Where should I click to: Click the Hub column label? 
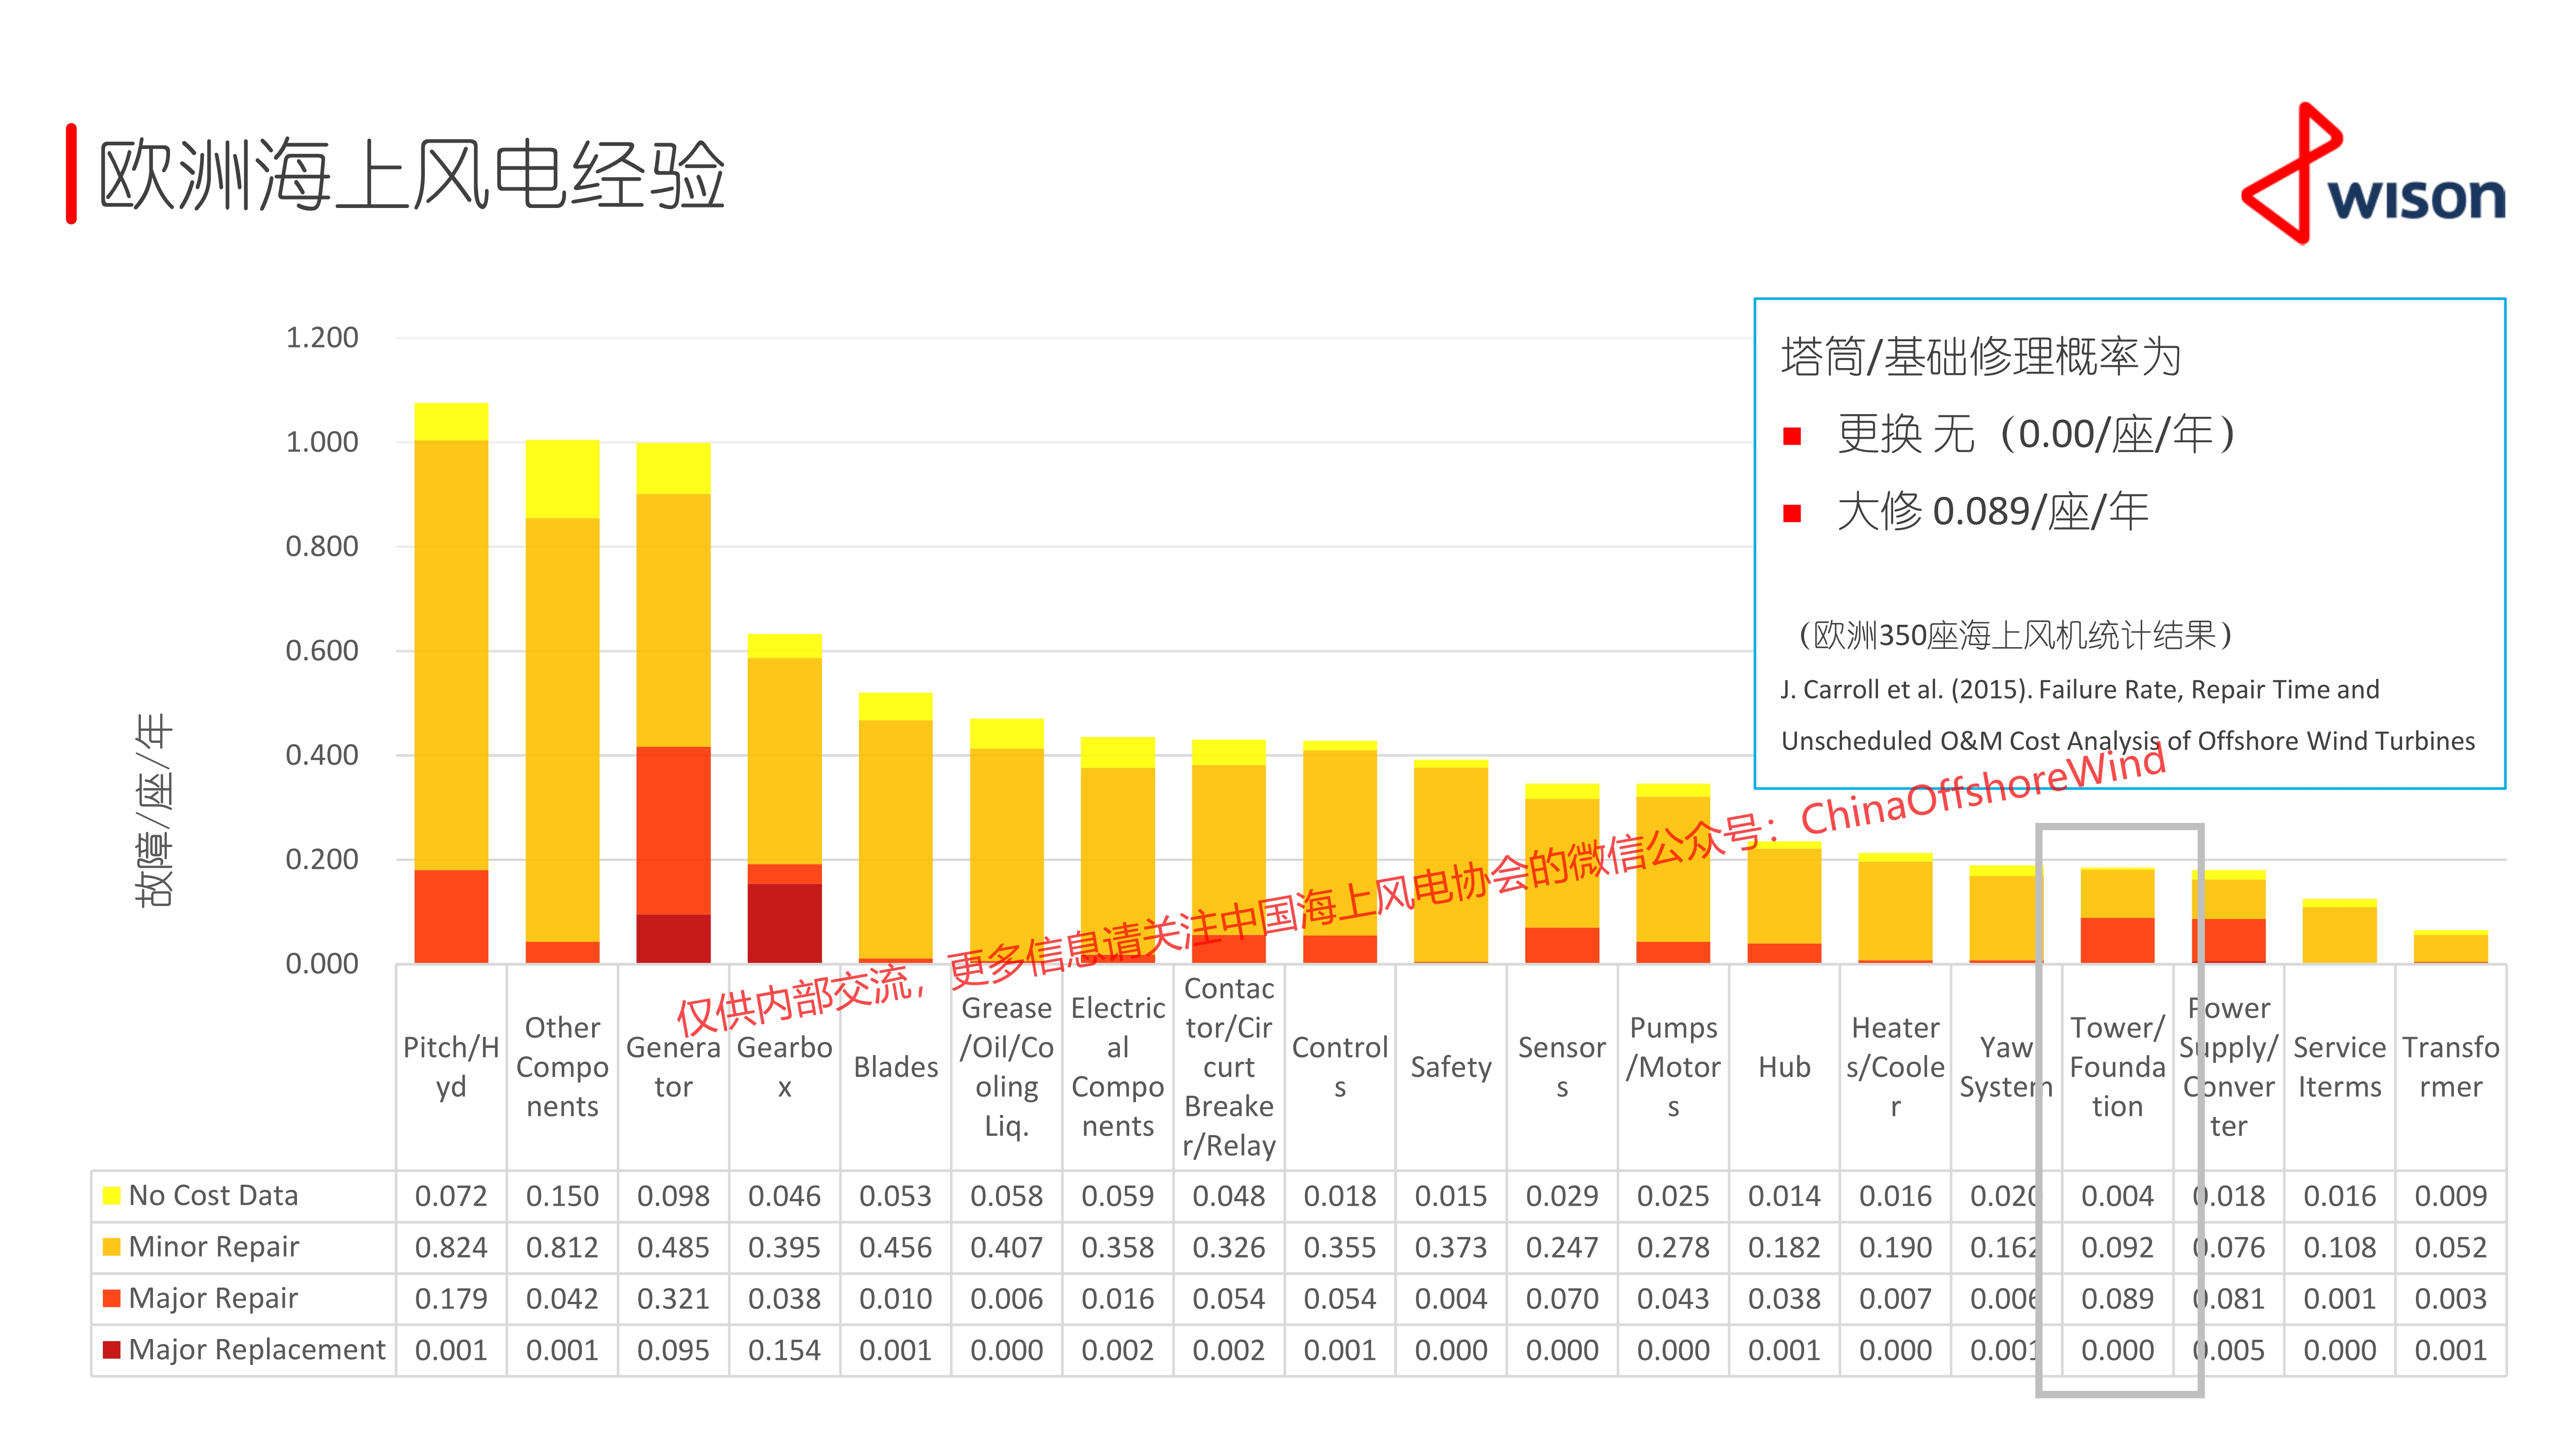click(1784, 1067)
